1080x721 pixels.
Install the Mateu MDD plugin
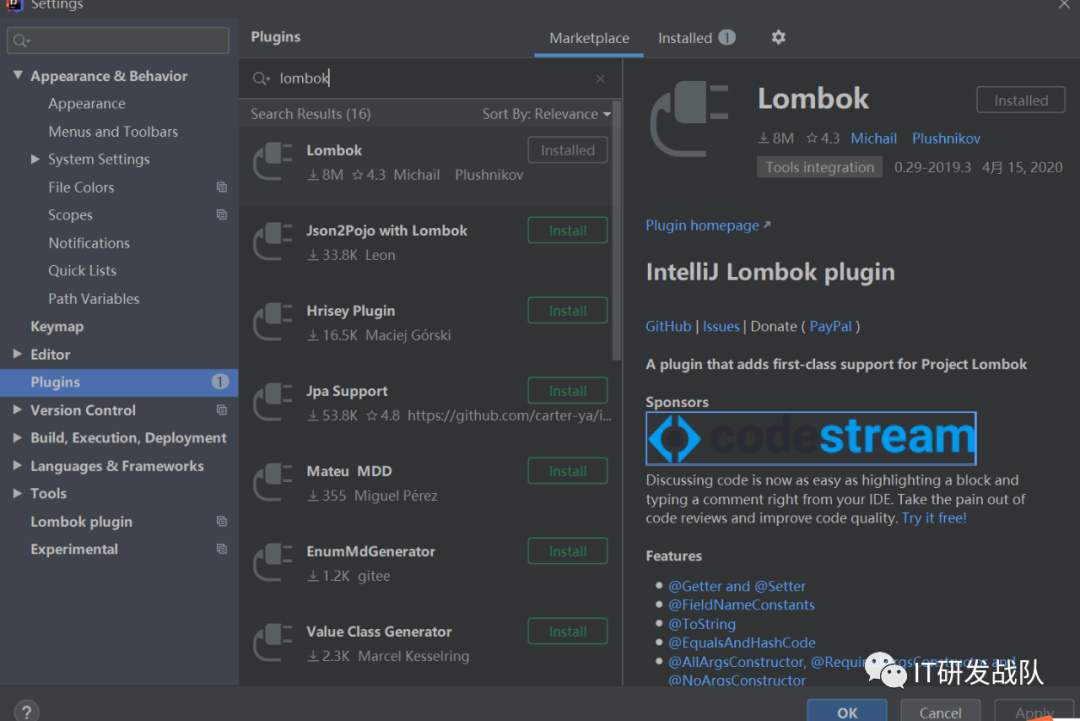pyautogui.click(x=568, y=471)
